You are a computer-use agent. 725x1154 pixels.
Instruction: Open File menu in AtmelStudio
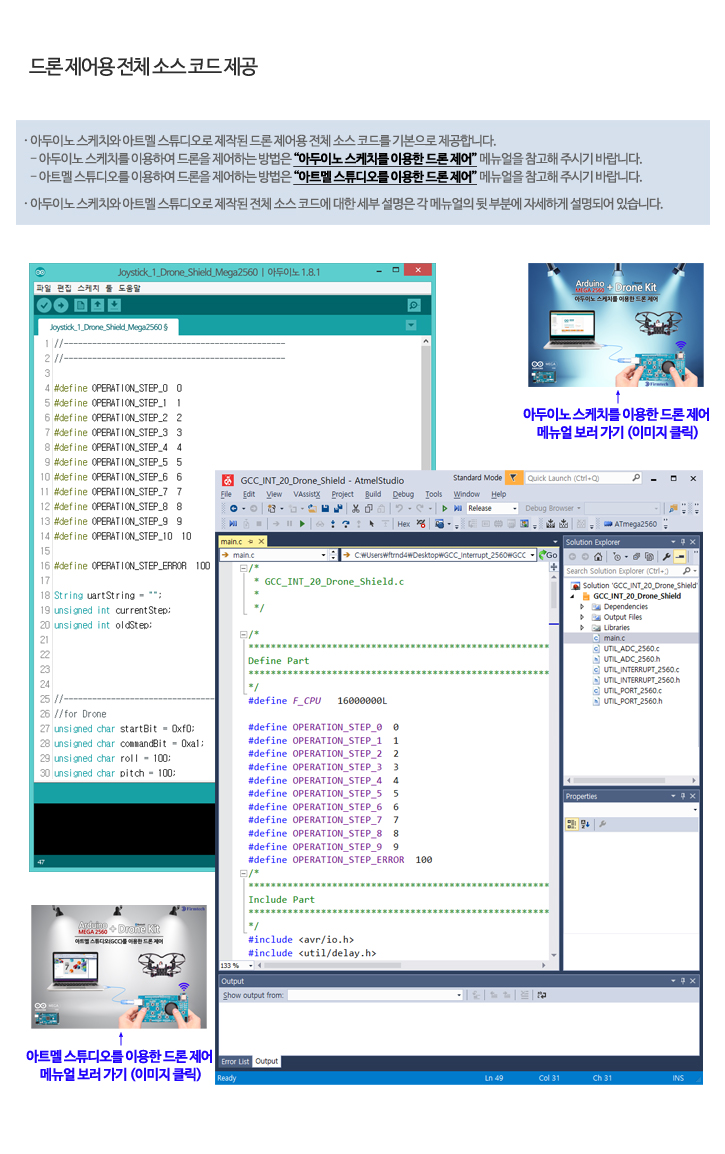[x=227, y=494]
